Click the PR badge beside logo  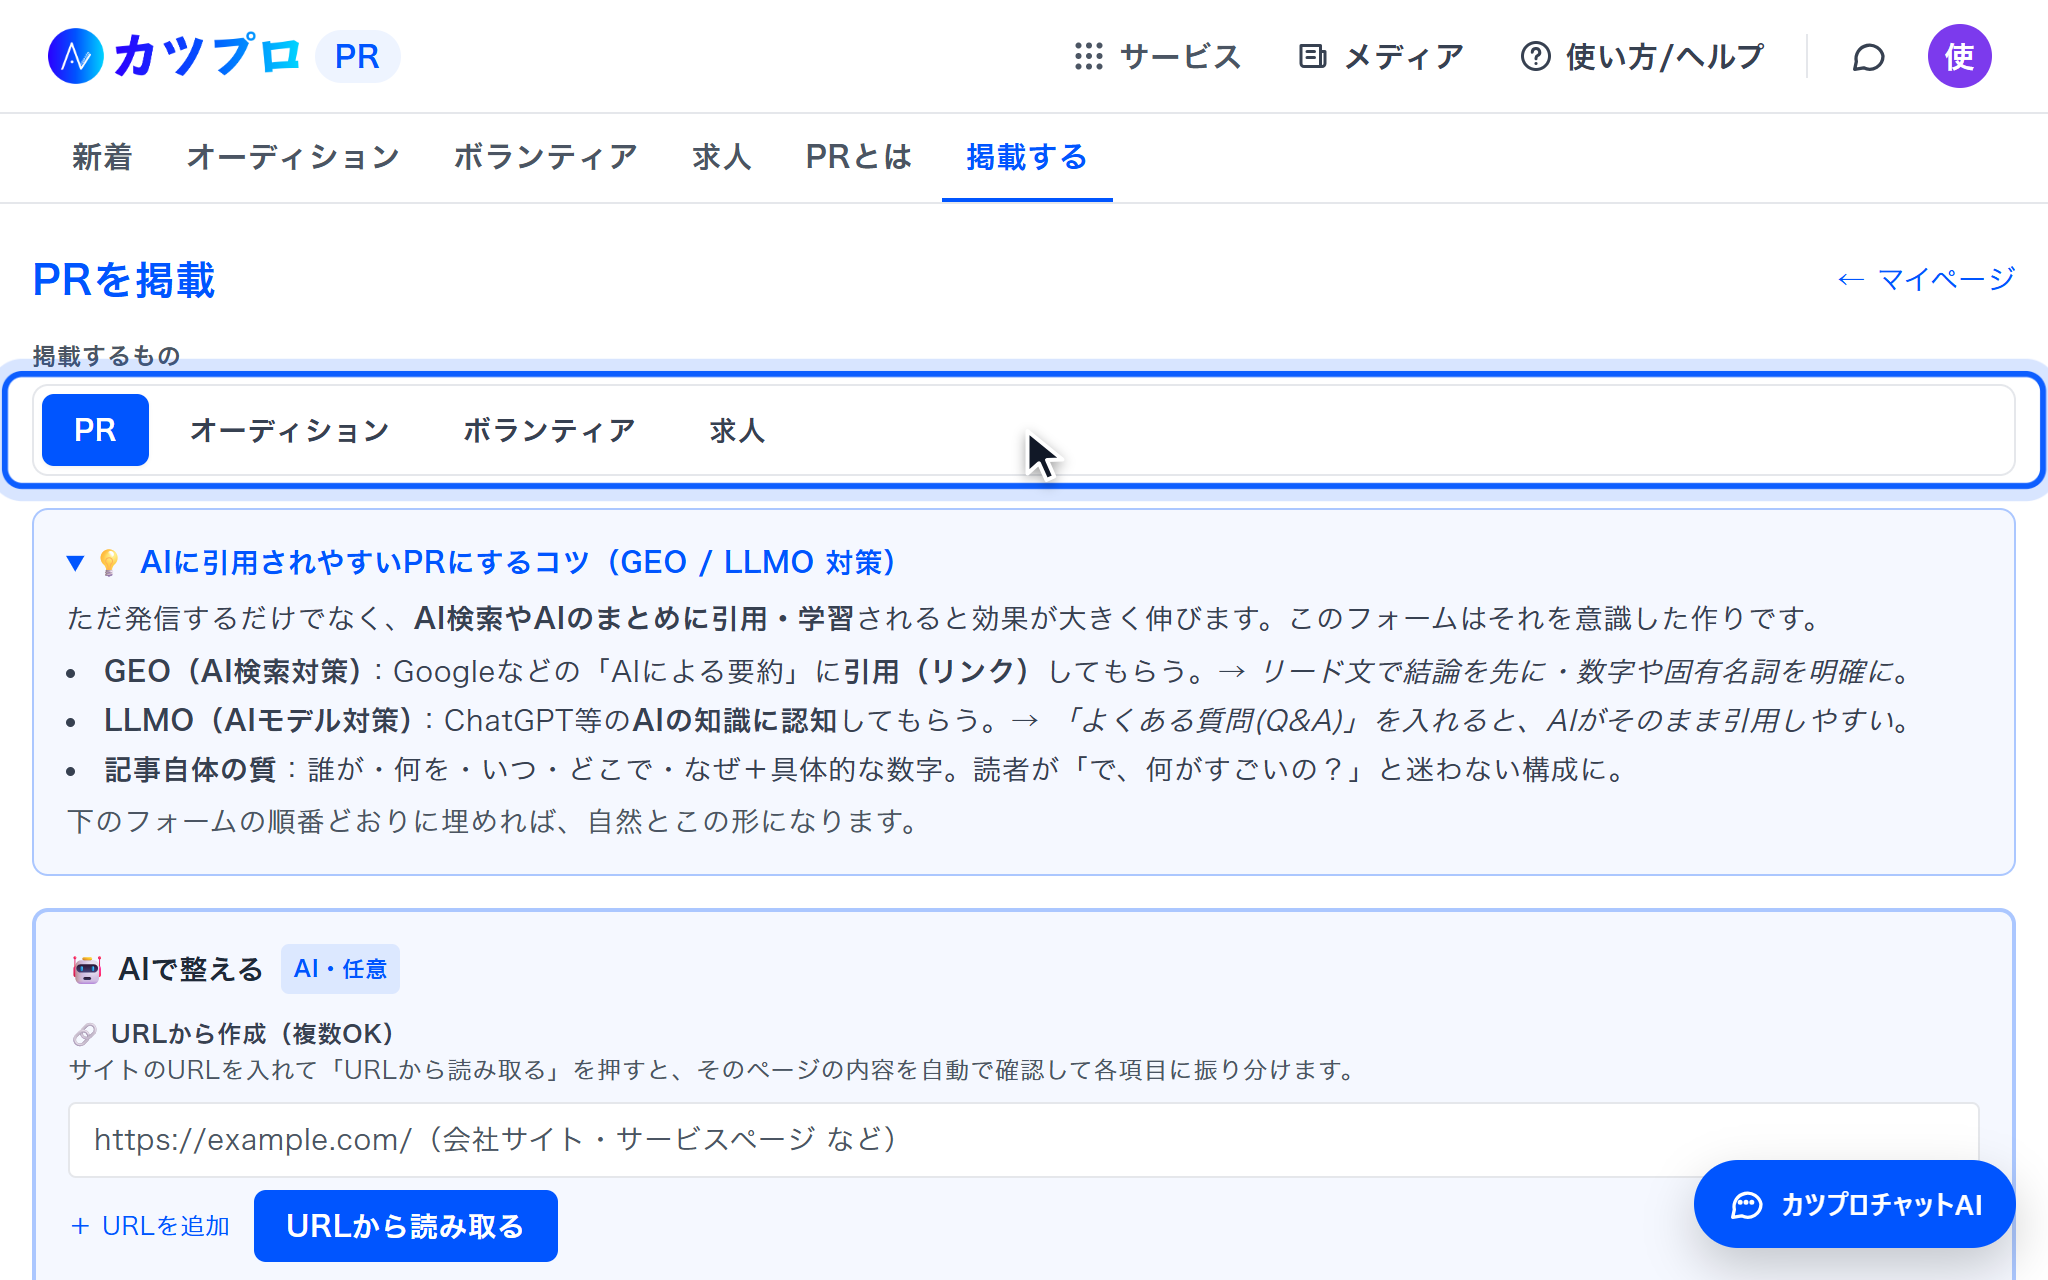click(x=357, y=56)
